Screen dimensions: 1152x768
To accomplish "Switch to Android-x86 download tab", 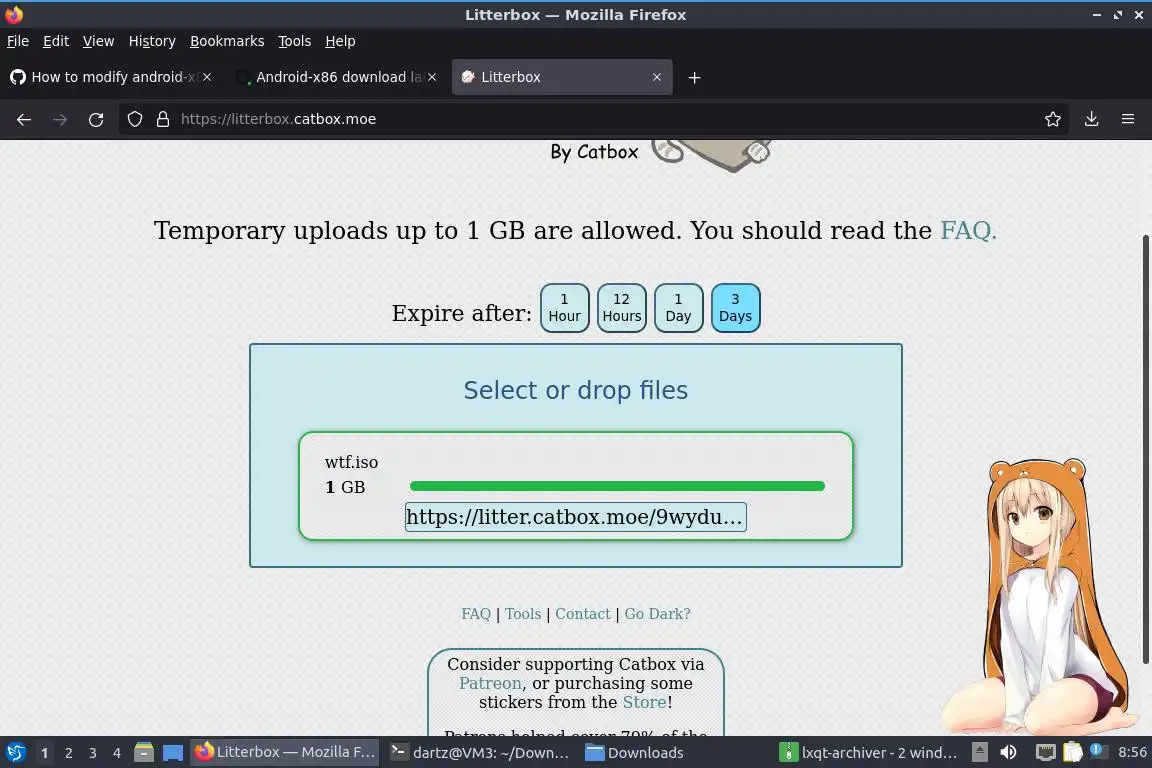I will coord(337,77).
